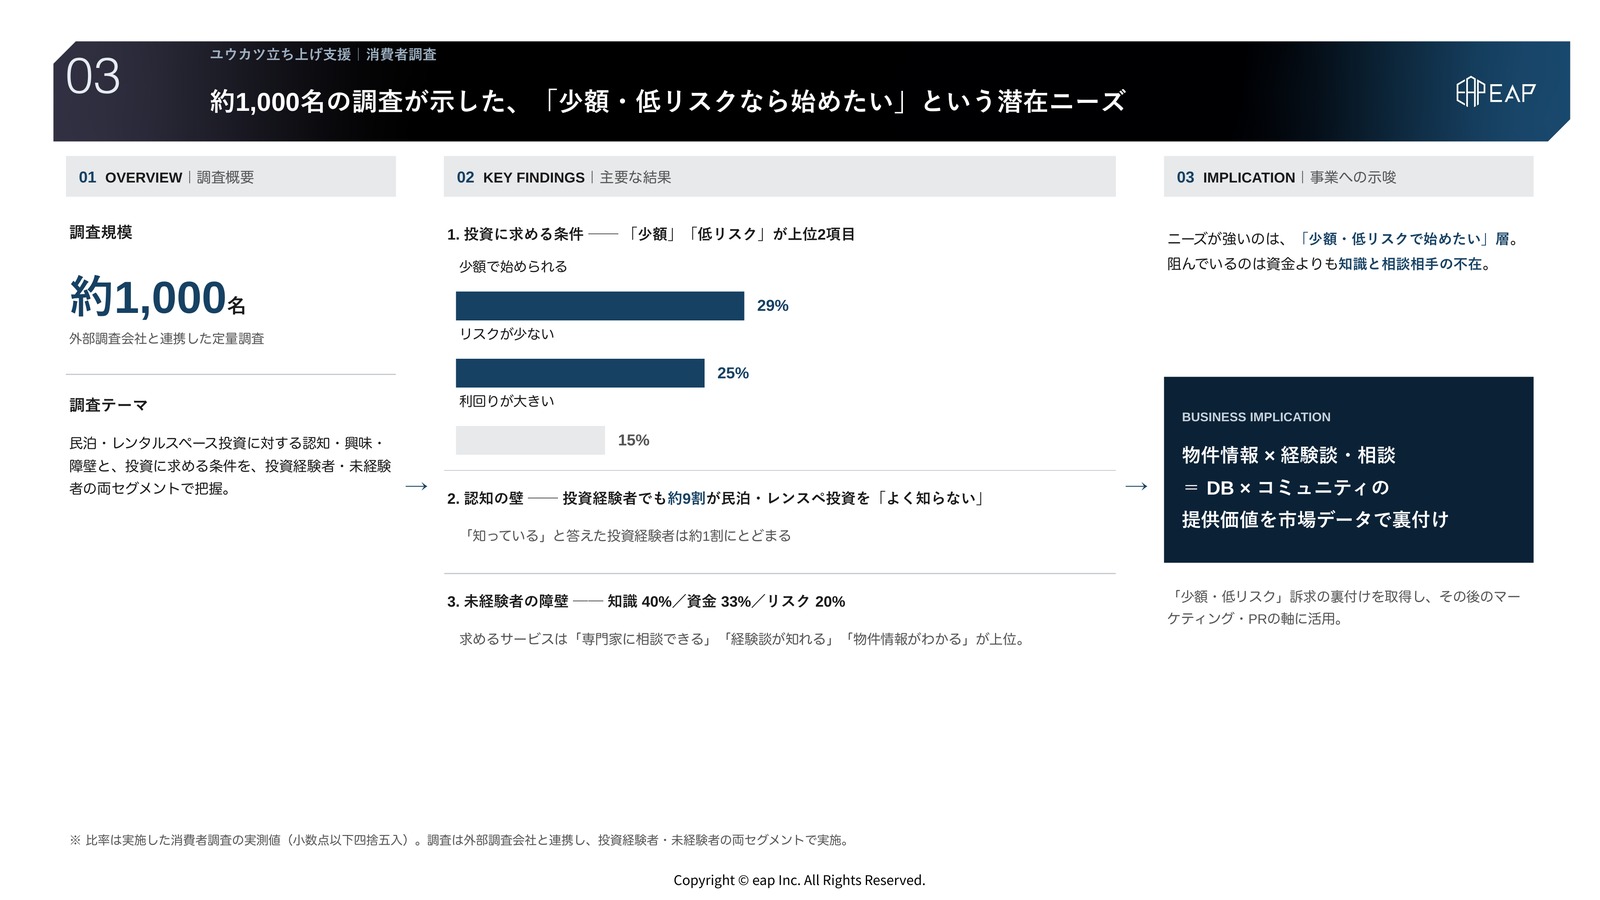Select '外部調査会社と連携した定量調査' caption
Viewport: 1600px width, 900px height.
click(167, 339)
